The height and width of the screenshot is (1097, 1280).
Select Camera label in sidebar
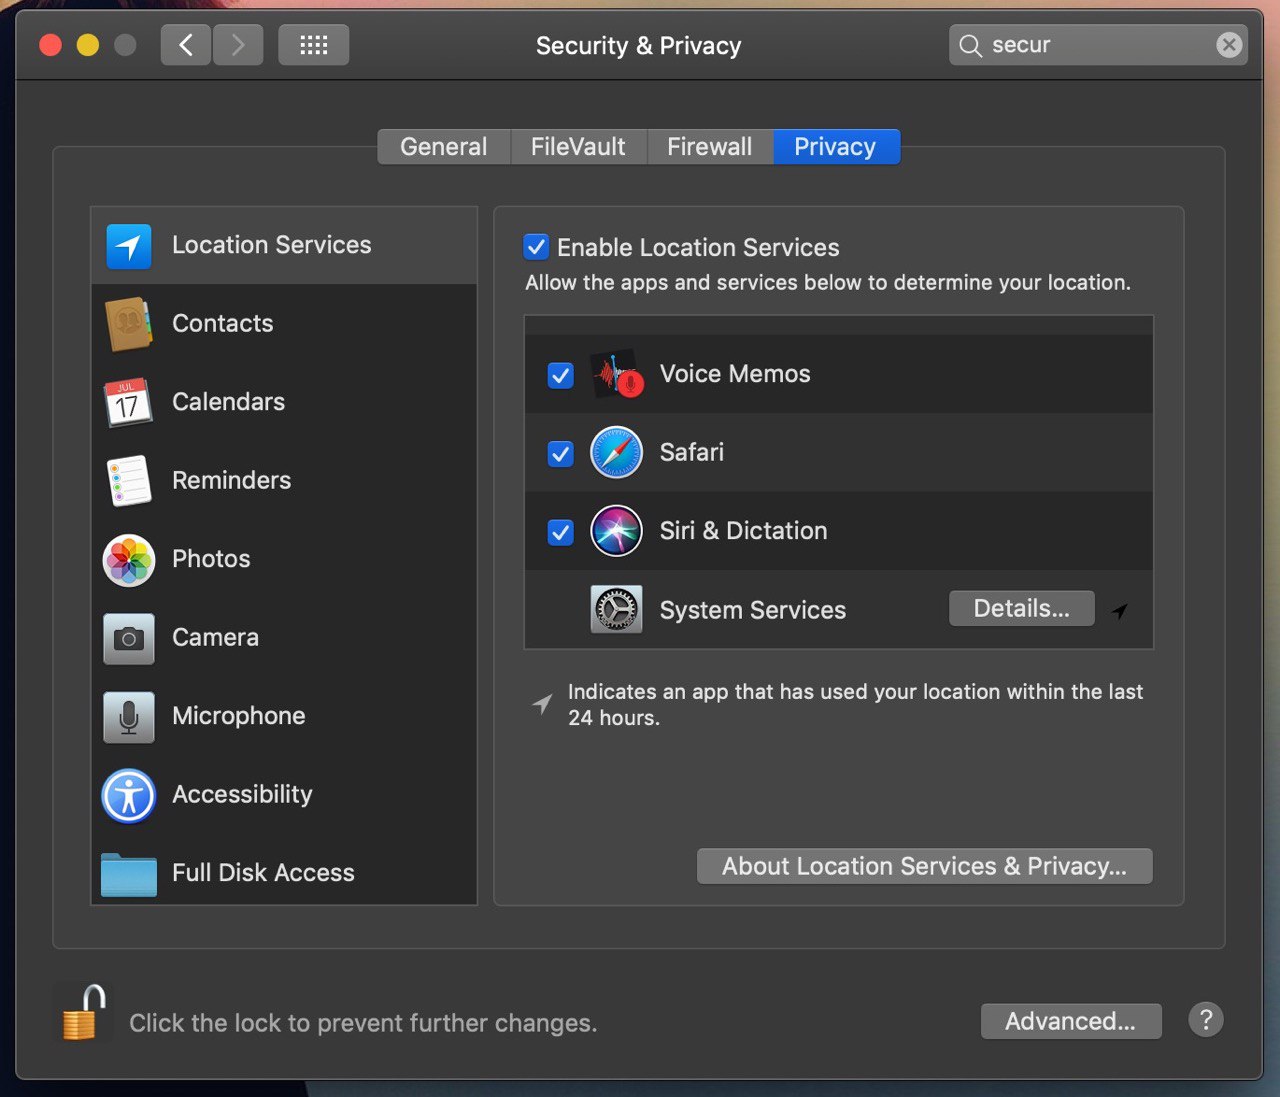pos(216,638)
